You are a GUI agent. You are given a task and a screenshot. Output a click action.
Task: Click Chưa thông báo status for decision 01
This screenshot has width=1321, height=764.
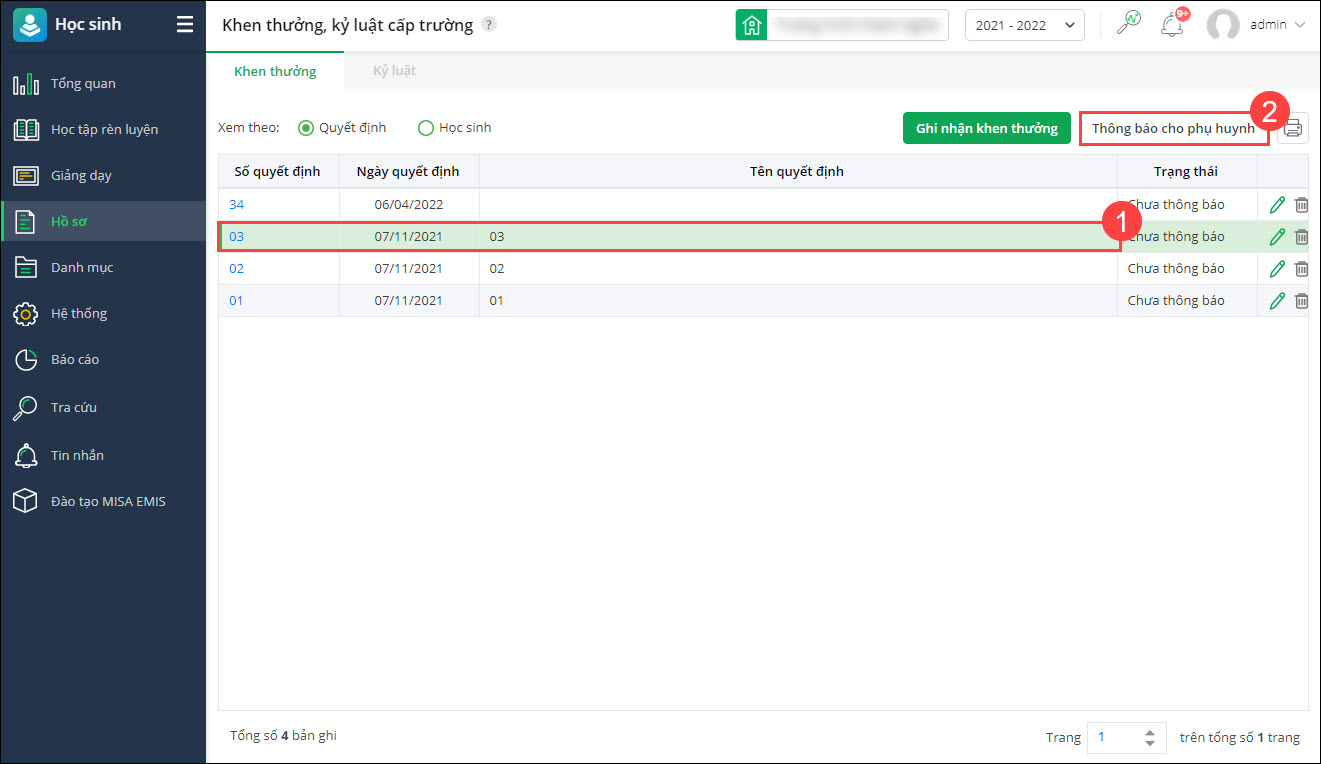pos(1176,301)
